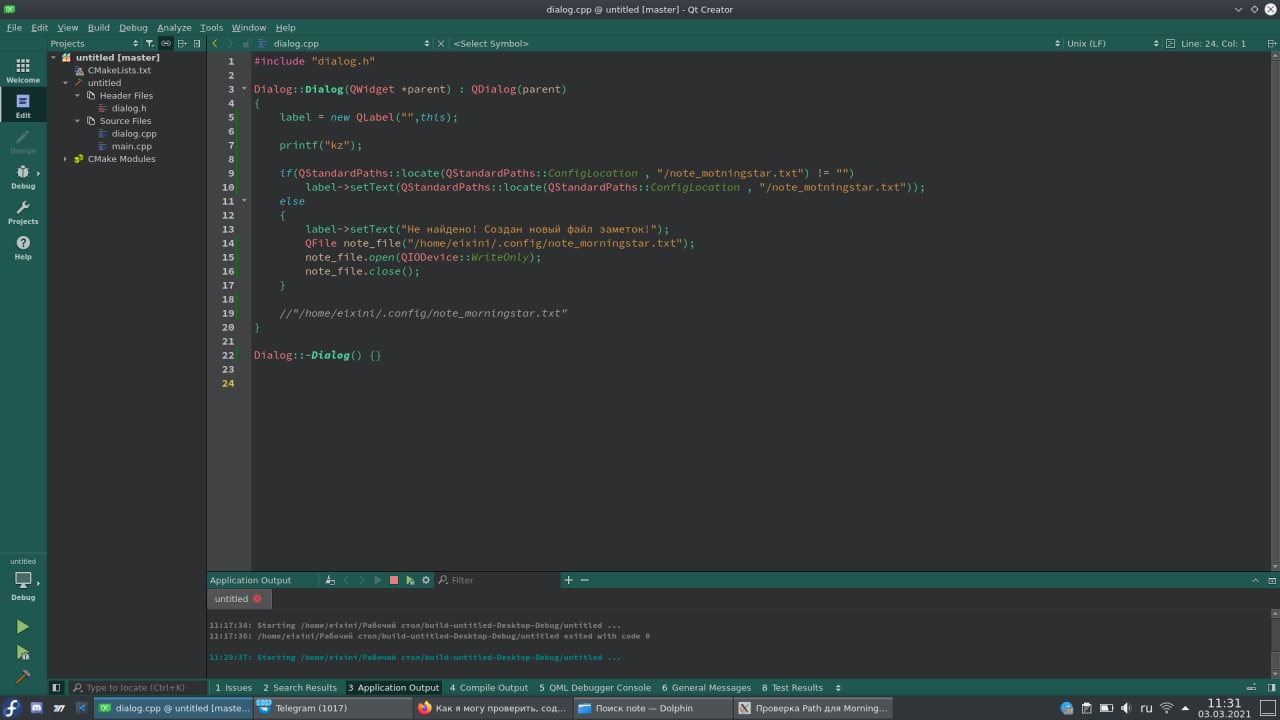Open main.cpp in project tree
The width and height of the screenshot is (1280, 720).
[x=131, y=146]
